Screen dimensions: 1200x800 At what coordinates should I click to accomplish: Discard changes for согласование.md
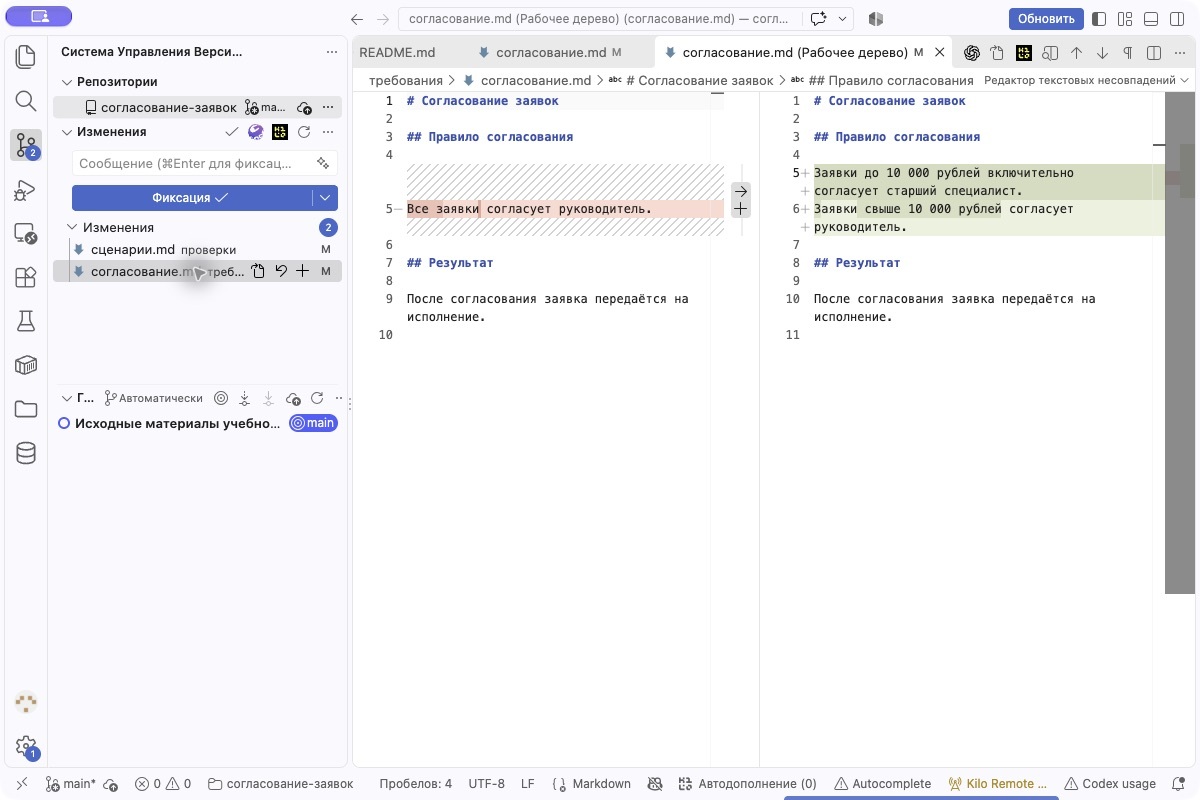(x=281, y=271)
